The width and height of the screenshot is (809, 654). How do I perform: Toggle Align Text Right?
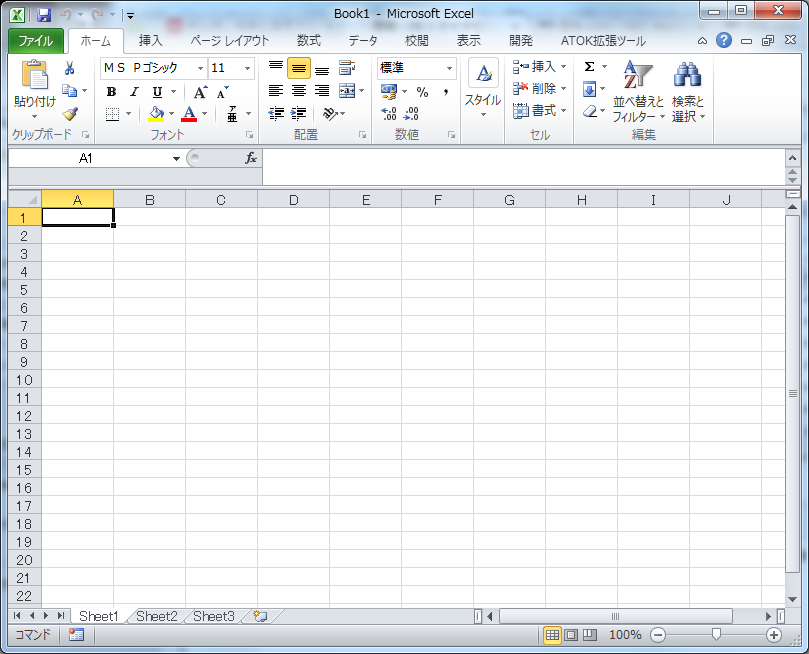321,91
